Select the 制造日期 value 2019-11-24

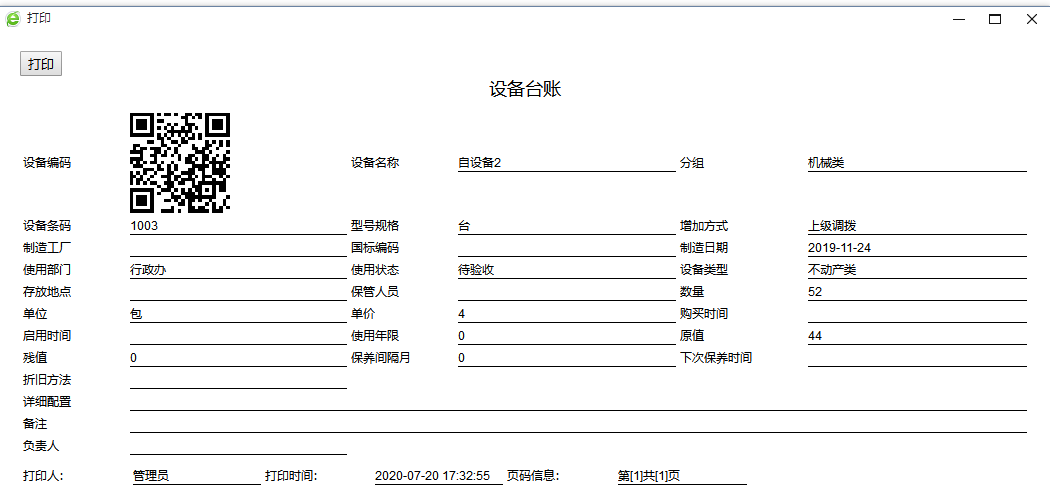pos(916,248)
